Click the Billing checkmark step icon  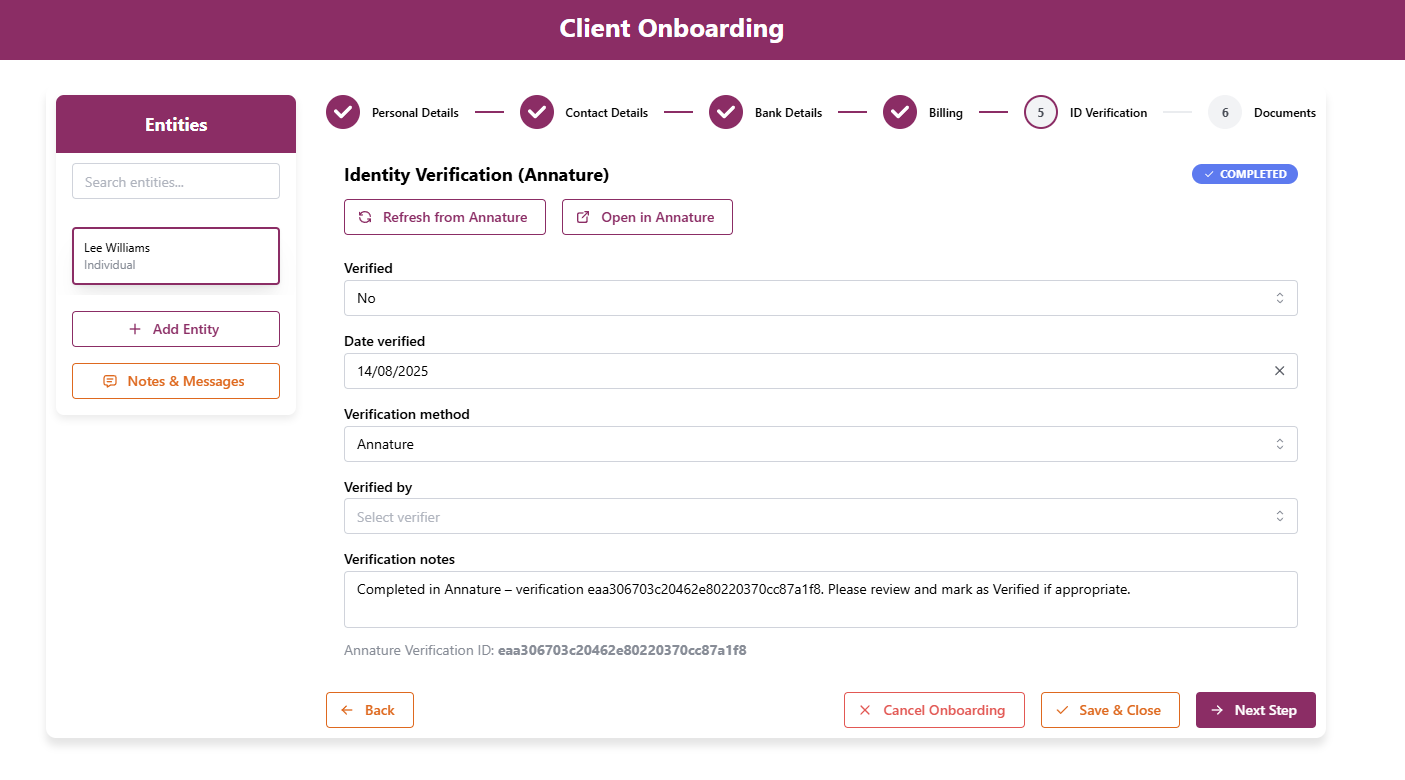(x=900, y=113)
